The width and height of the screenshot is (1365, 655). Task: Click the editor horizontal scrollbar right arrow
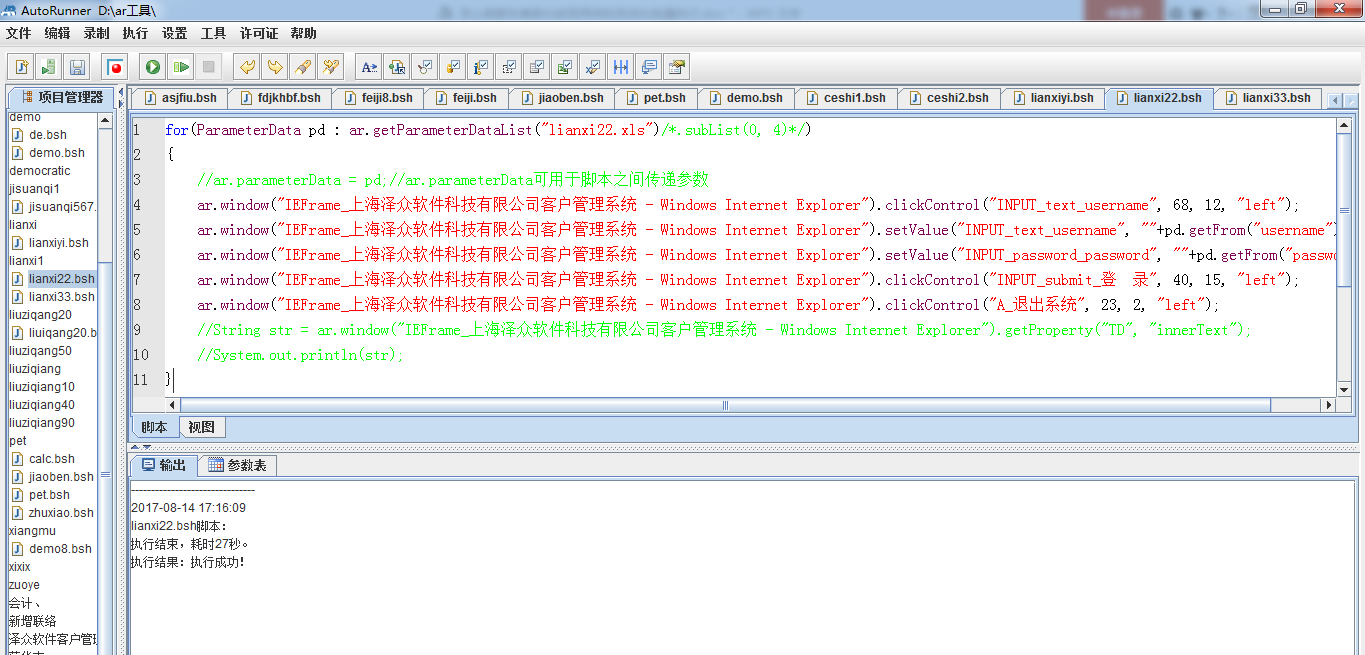point(1328,405)
